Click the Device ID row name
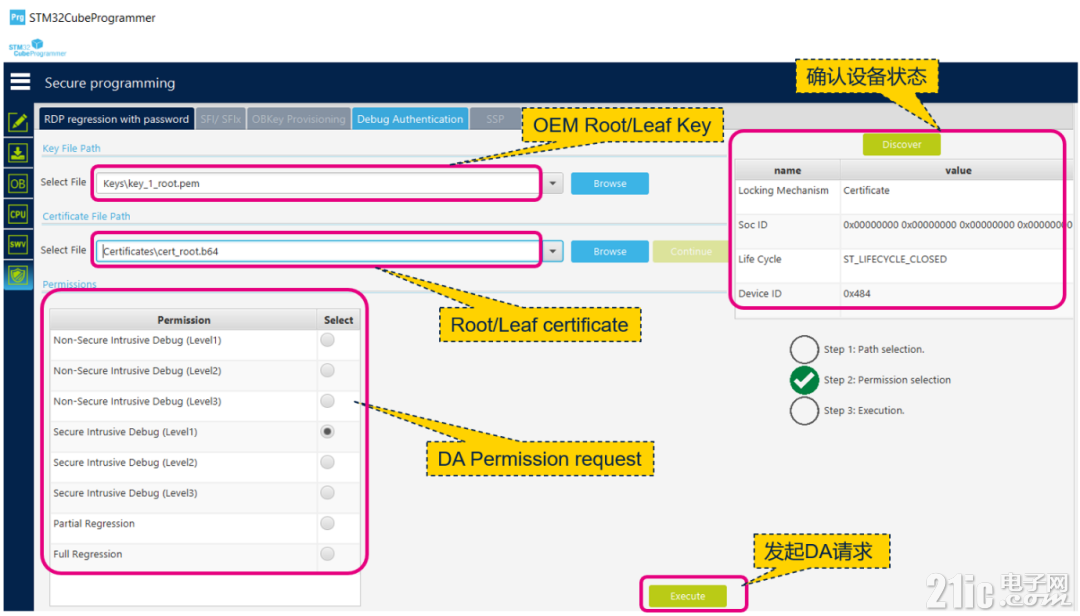This screenshot has width=1080, height=616. coord(760,294)
